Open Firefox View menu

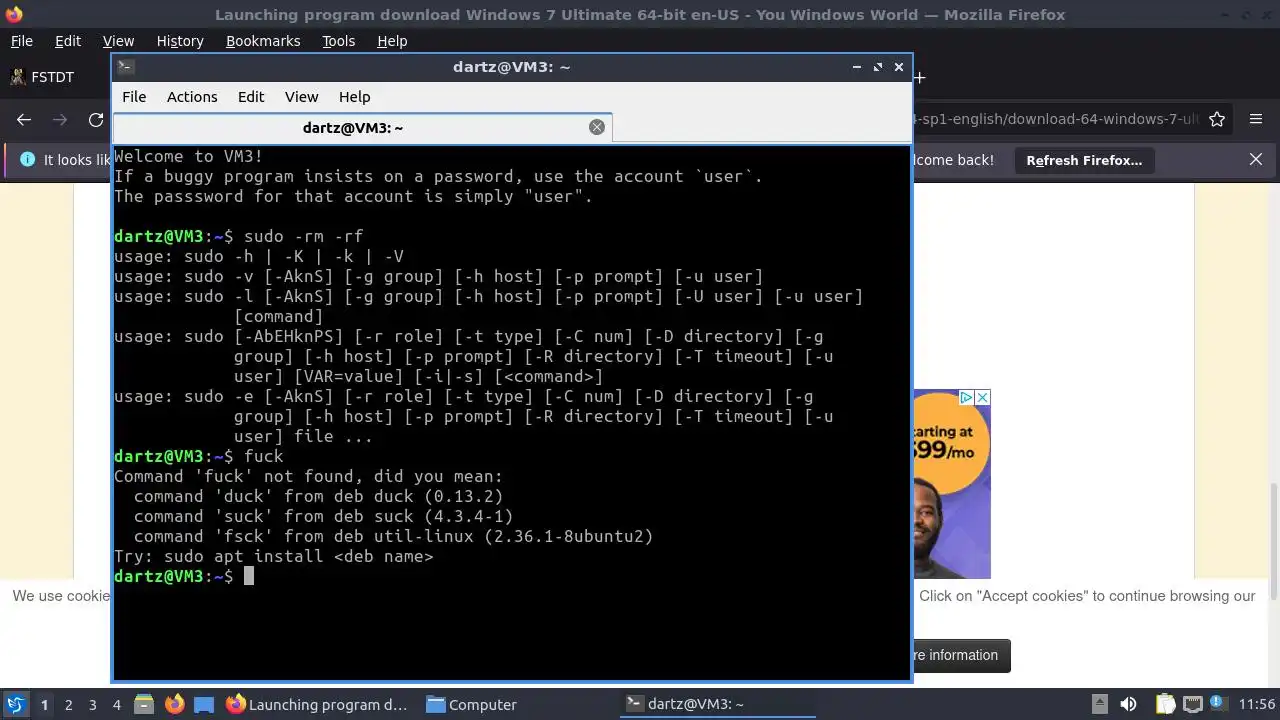click(x=118, y=41)
